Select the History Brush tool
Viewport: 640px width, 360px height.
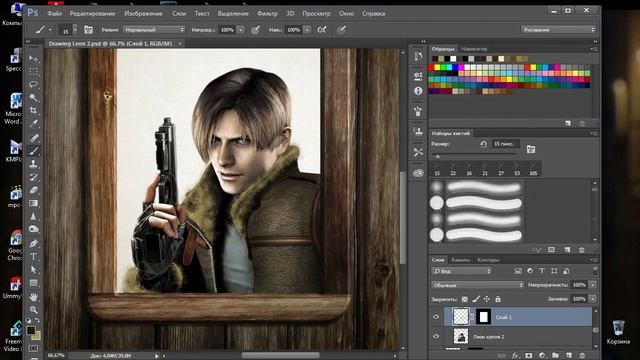[x=33, y=177]
